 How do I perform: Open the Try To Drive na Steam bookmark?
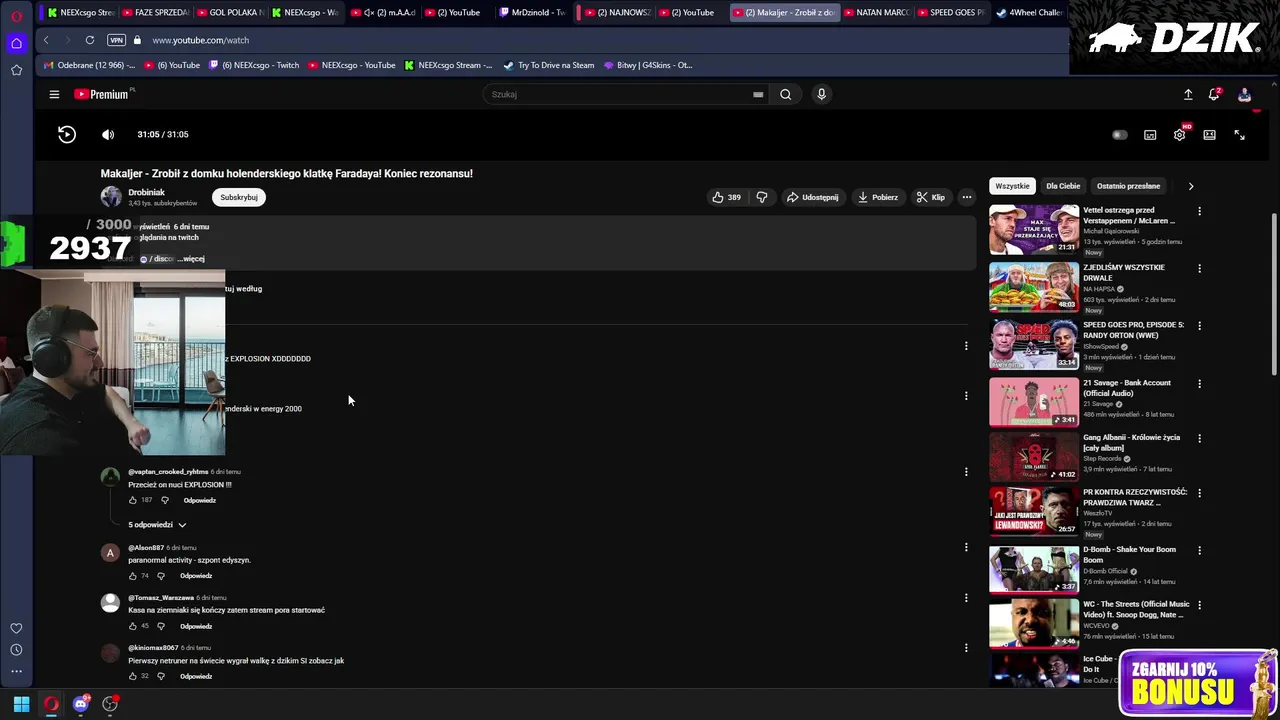pyautogui.click(x=549, y=65)
